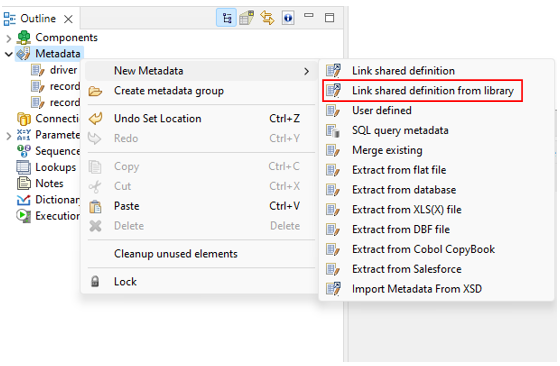This screenshot has width=560, height=366.
Task: Select Extract from DBF file
Action: tap(436, 230)
